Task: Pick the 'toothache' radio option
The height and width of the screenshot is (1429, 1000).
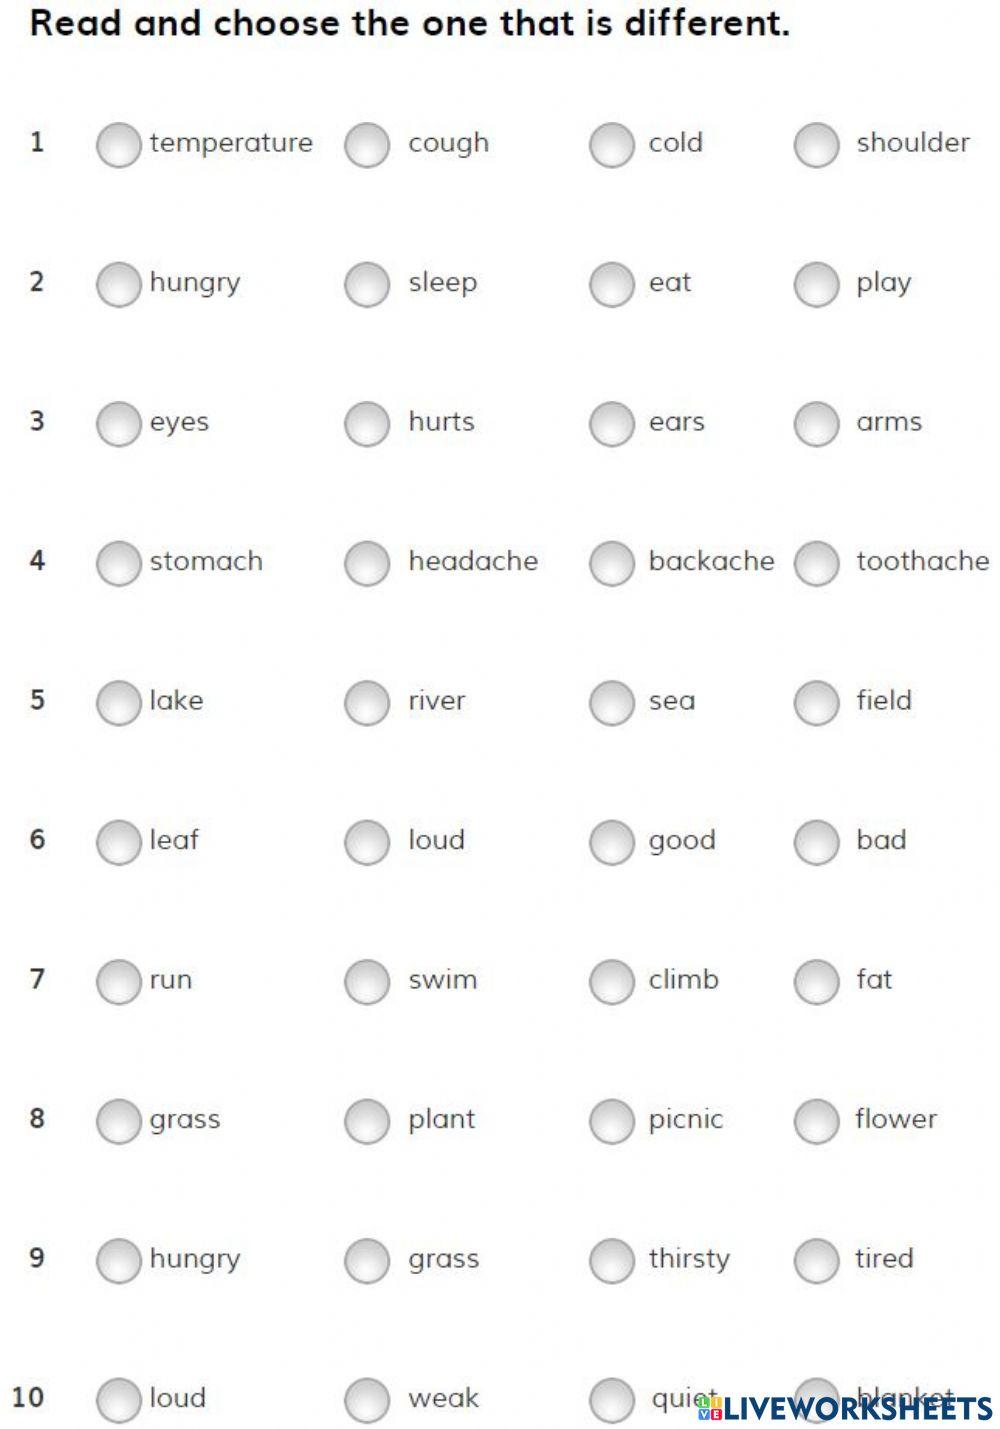Action: click(x=816, y=563)
